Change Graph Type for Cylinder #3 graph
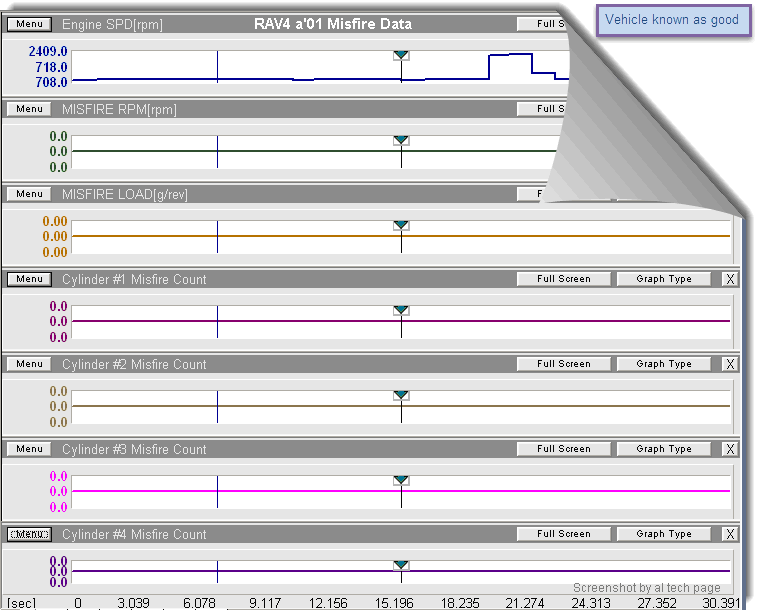The width and height of the screenshot is (758, 610). 664,449
